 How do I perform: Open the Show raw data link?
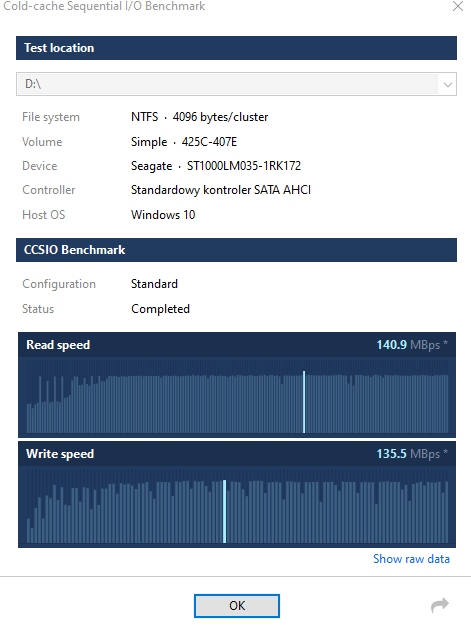point(411,559)
